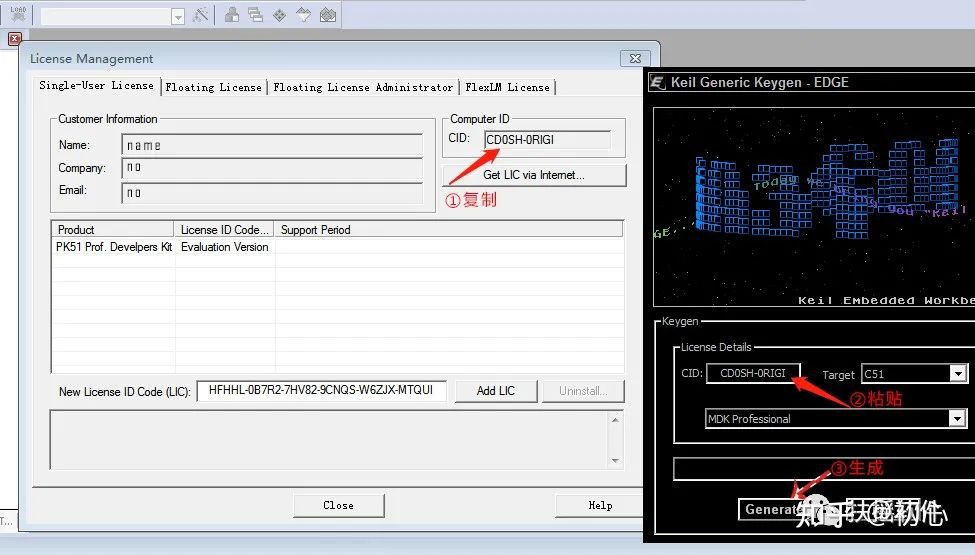The width and height of the screenshot is (975, 555).
Task: Click the empty license output field in keygen
Action: [824, 469]
